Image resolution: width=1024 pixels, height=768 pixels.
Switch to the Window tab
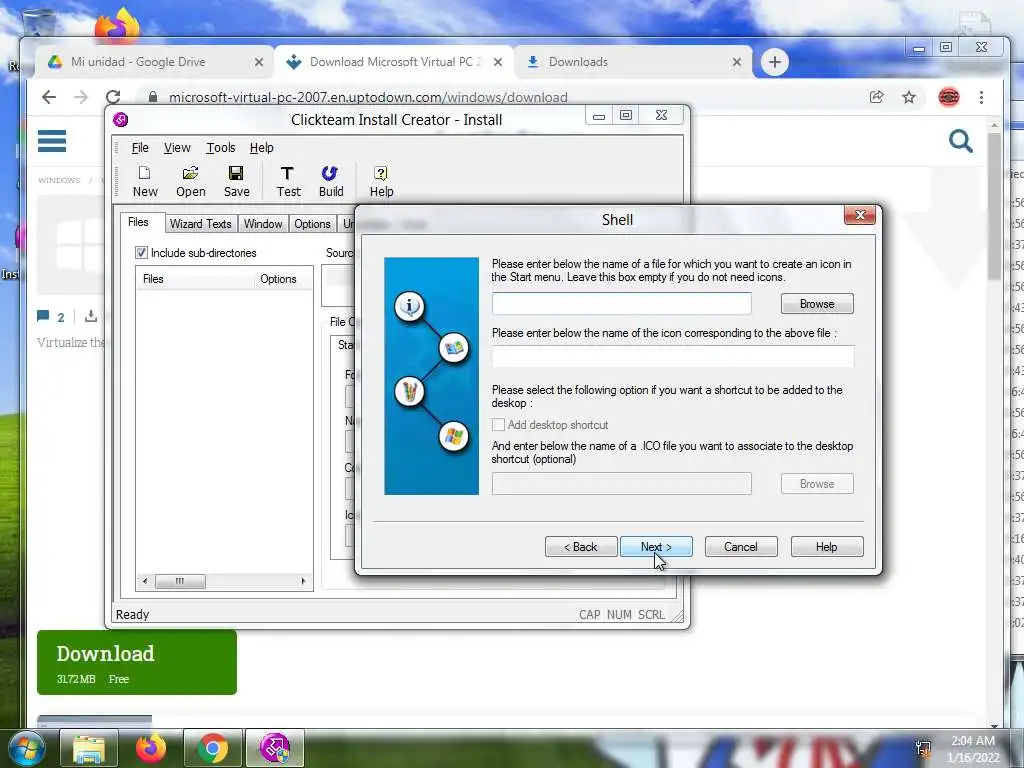point(263,223)
